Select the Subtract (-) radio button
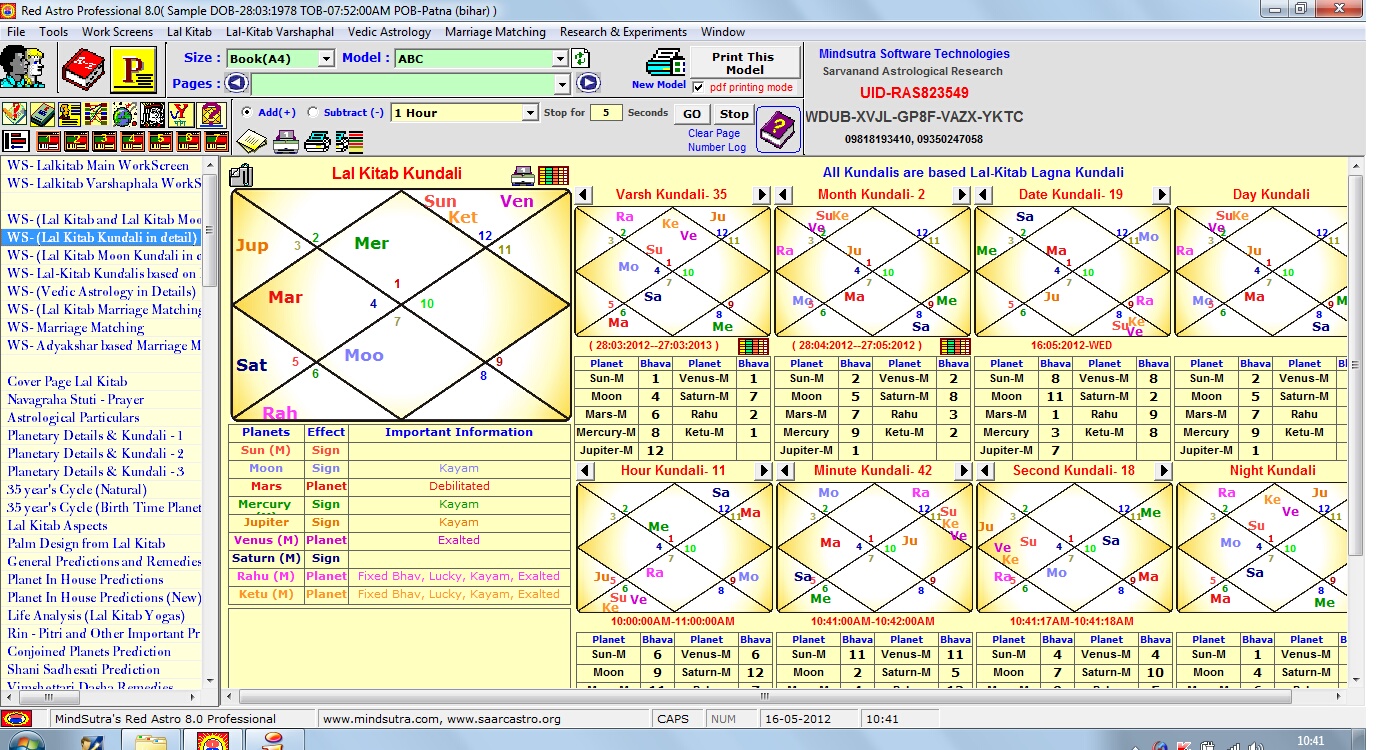Image resolution: width=1400 pixels, height=750 pixels. click(313, 112)
